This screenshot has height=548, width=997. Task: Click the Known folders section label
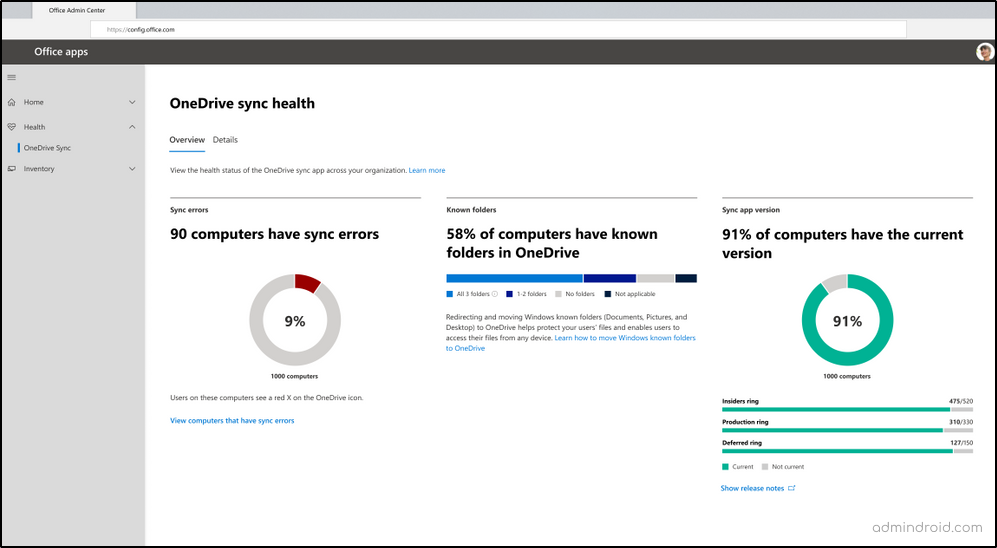click(x=471, y=210)
